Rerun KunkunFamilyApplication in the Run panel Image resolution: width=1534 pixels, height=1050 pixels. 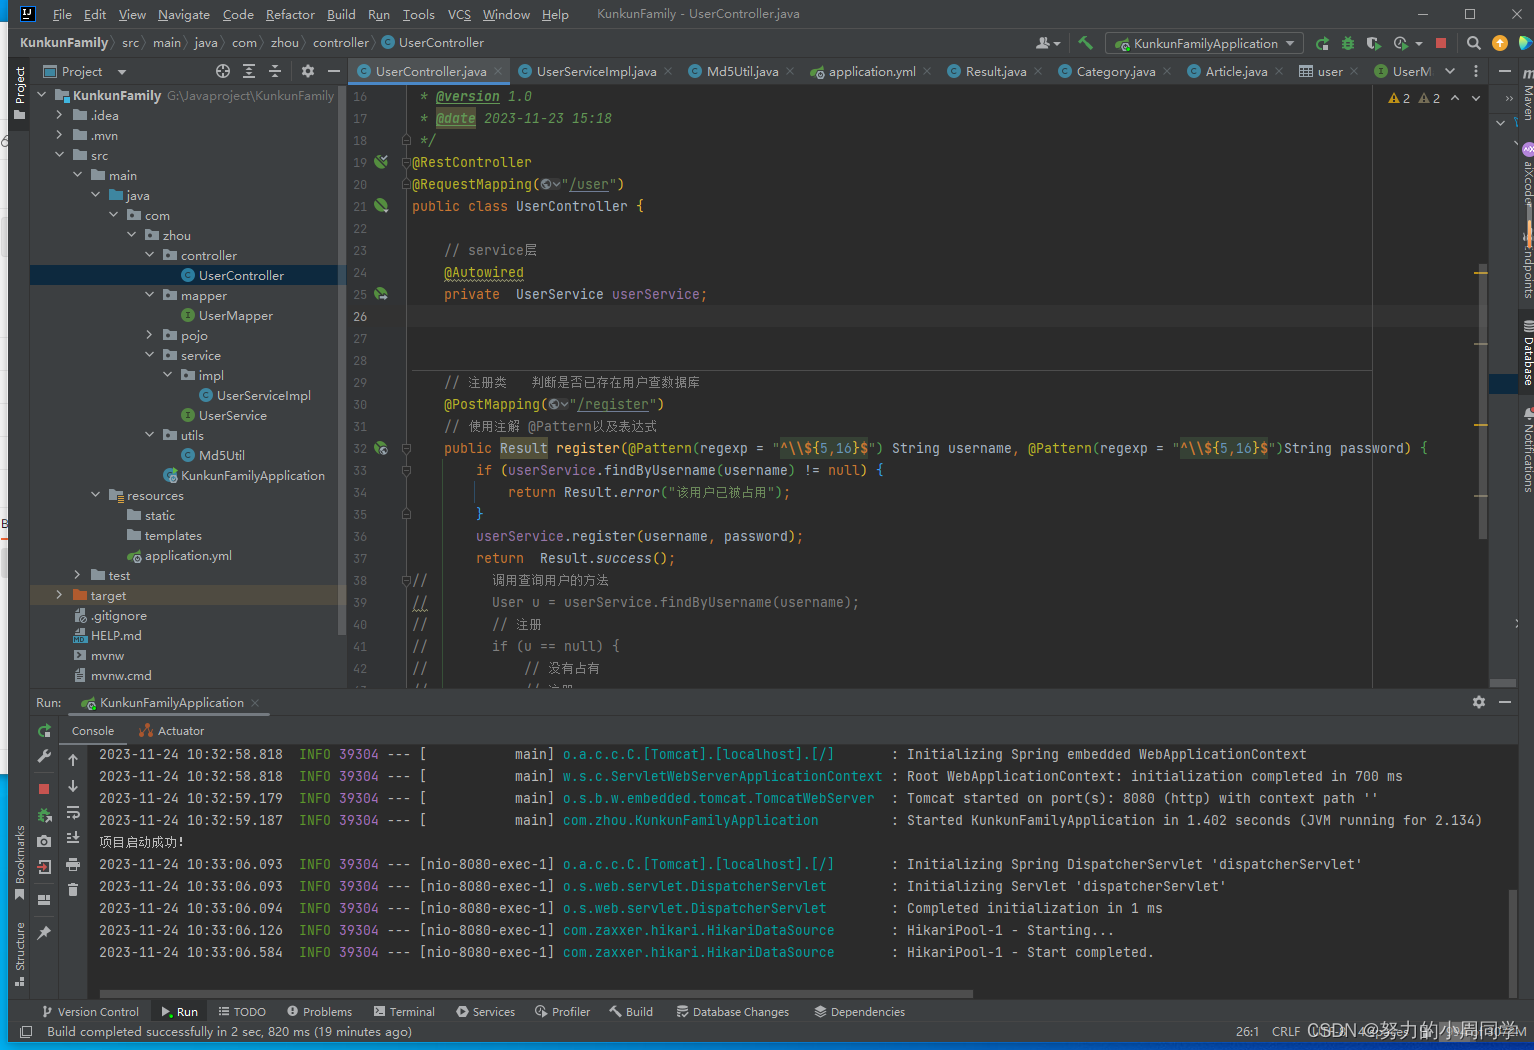tap(44, 731)
